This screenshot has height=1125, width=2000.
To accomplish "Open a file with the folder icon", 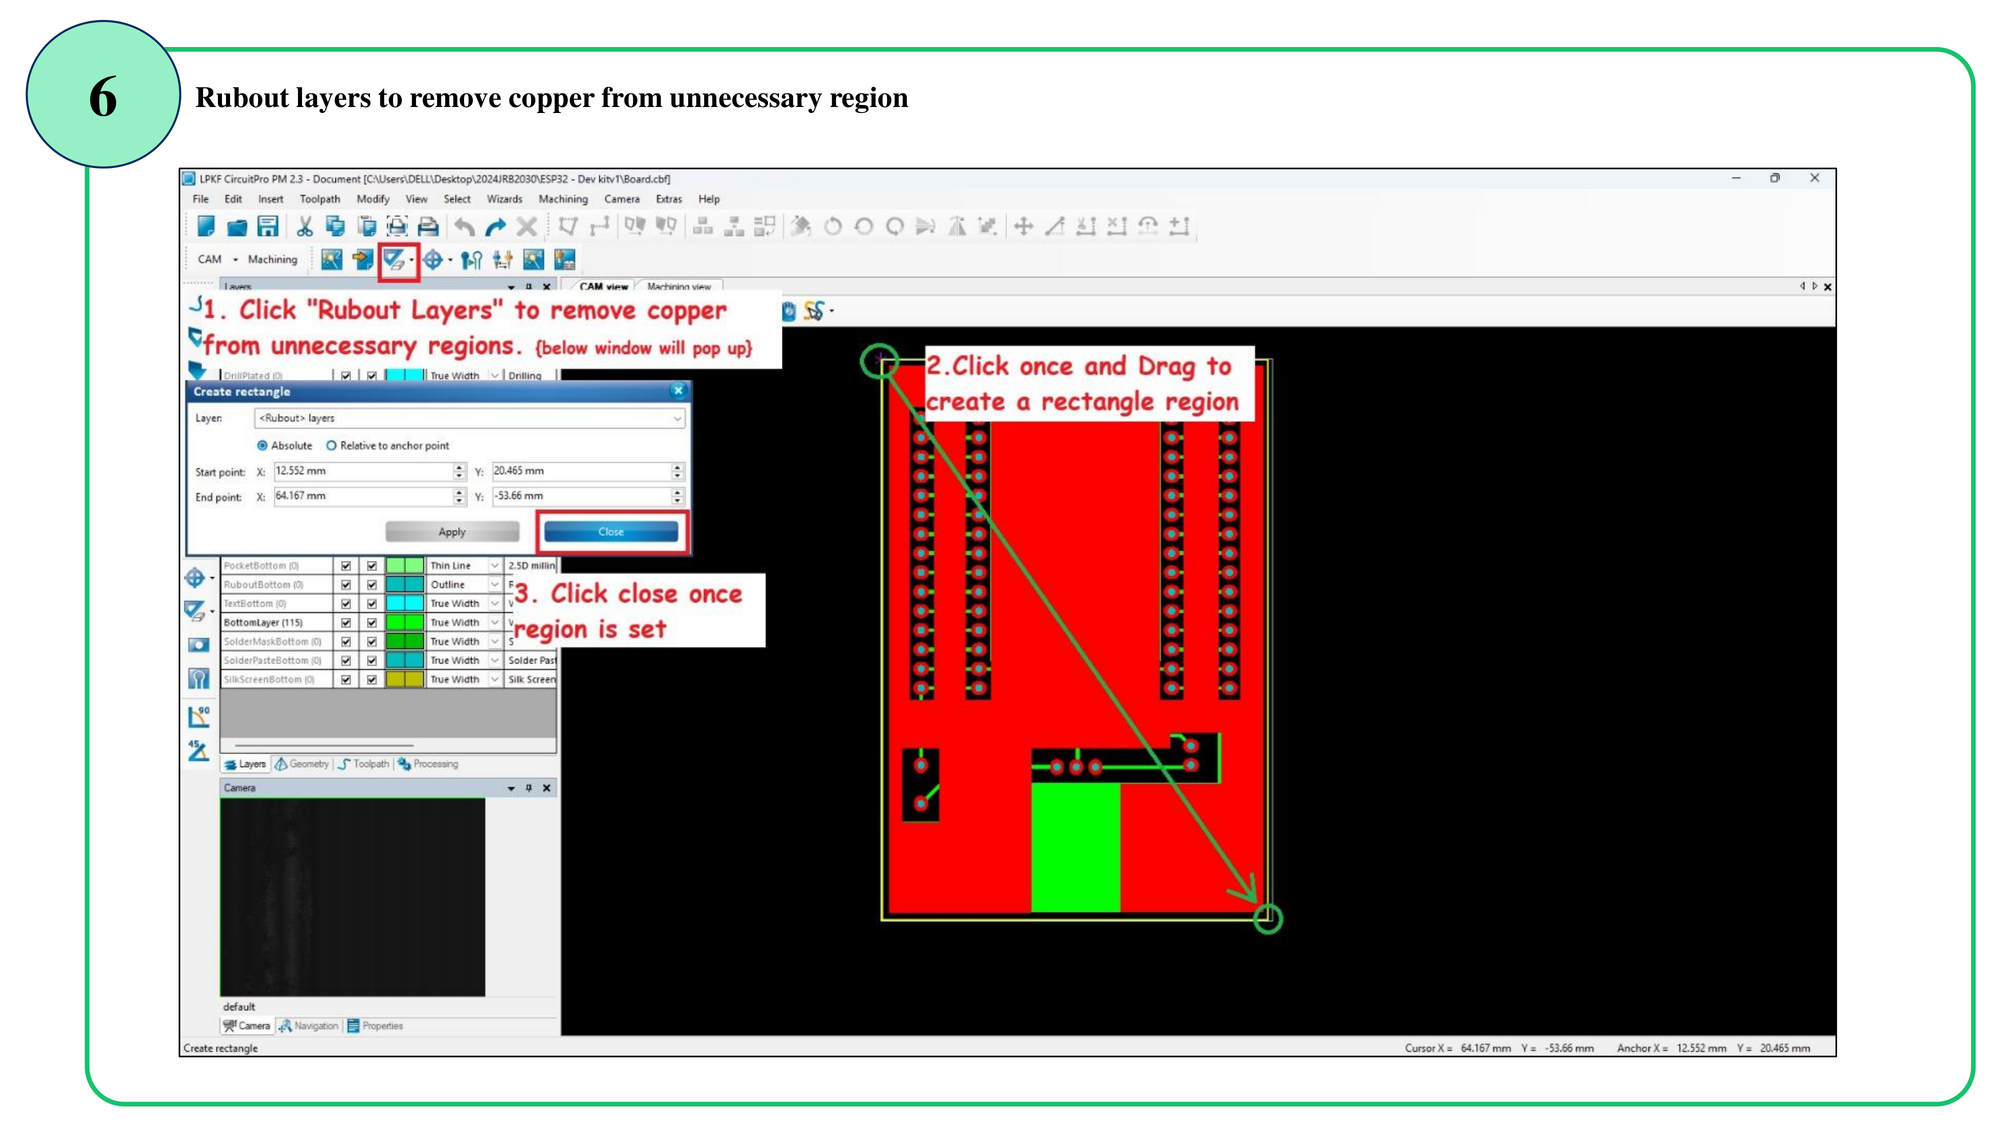I will point(237,227).
